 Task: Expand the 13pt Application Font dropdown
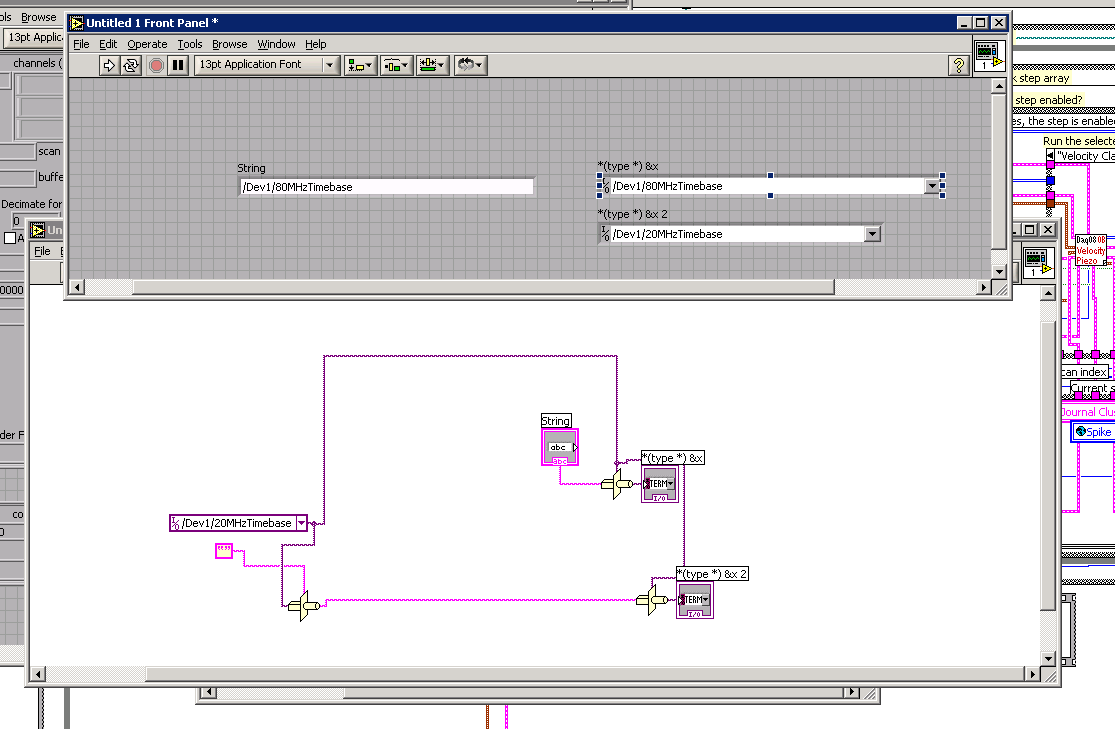[x=330, y=65]
